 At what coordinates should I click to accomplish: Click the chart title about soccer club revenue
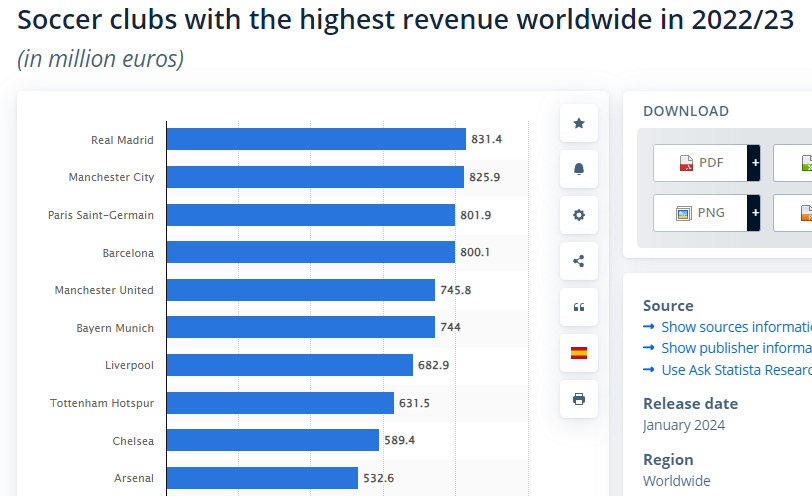pos(405,20)
